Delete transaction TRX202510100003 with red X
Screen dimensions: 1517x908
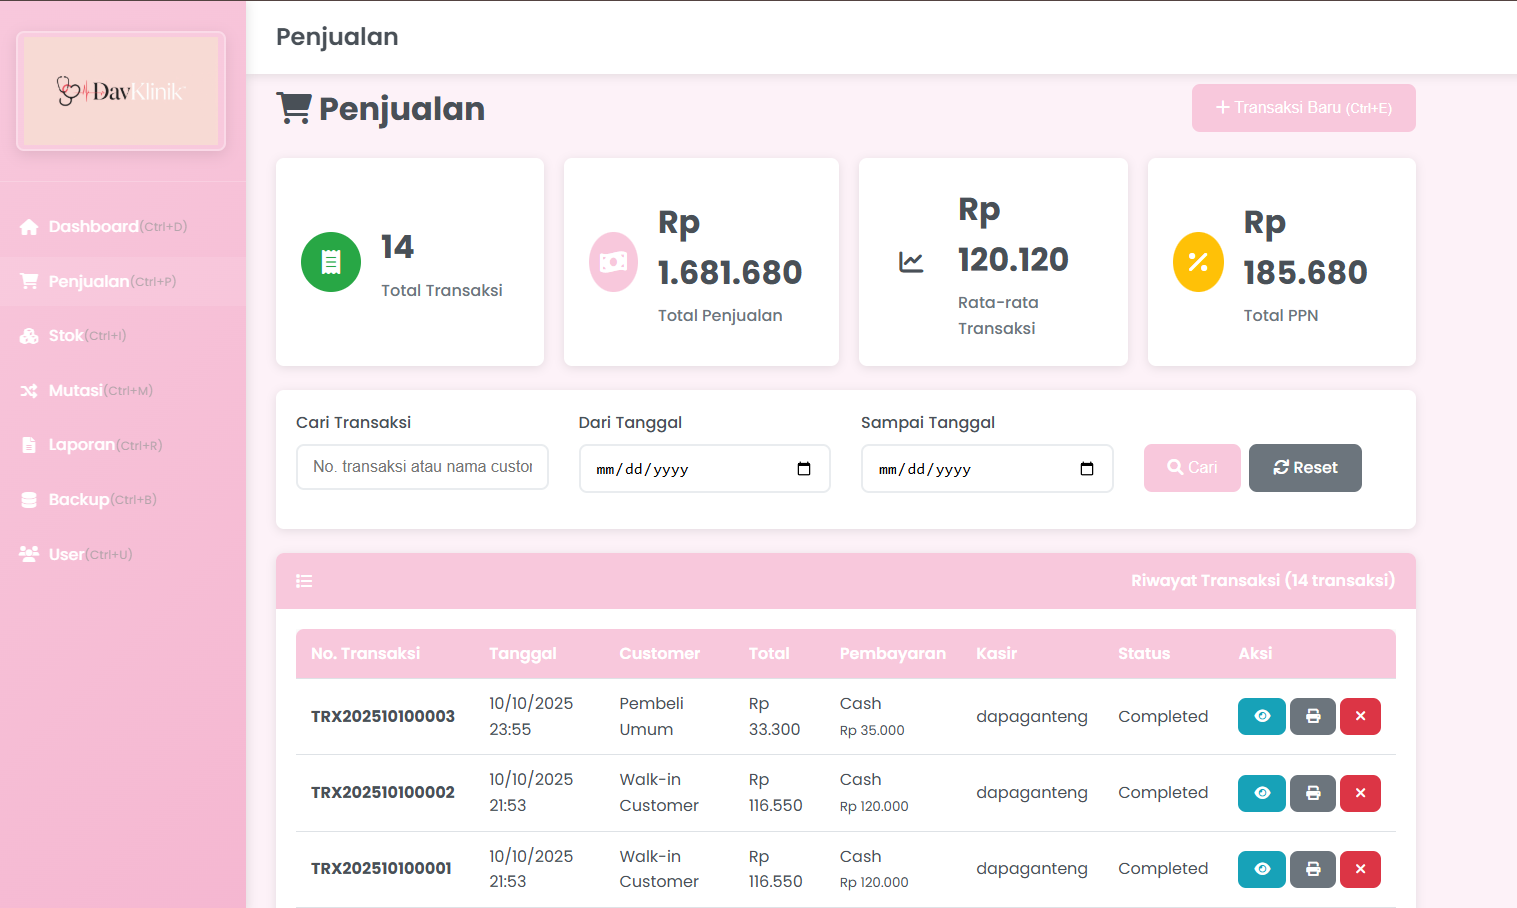tap(1360, 716)
